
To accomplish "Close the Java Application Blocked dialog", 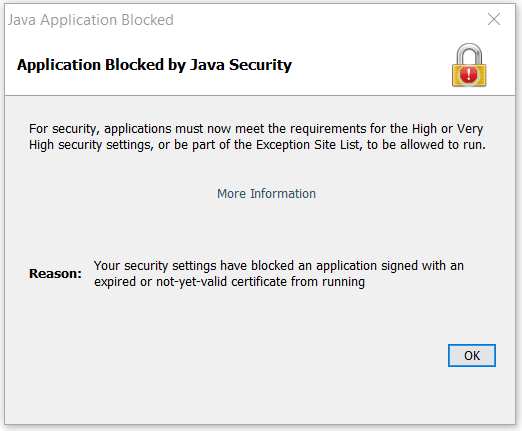I will pyautogui.click(x=494, y=19).
